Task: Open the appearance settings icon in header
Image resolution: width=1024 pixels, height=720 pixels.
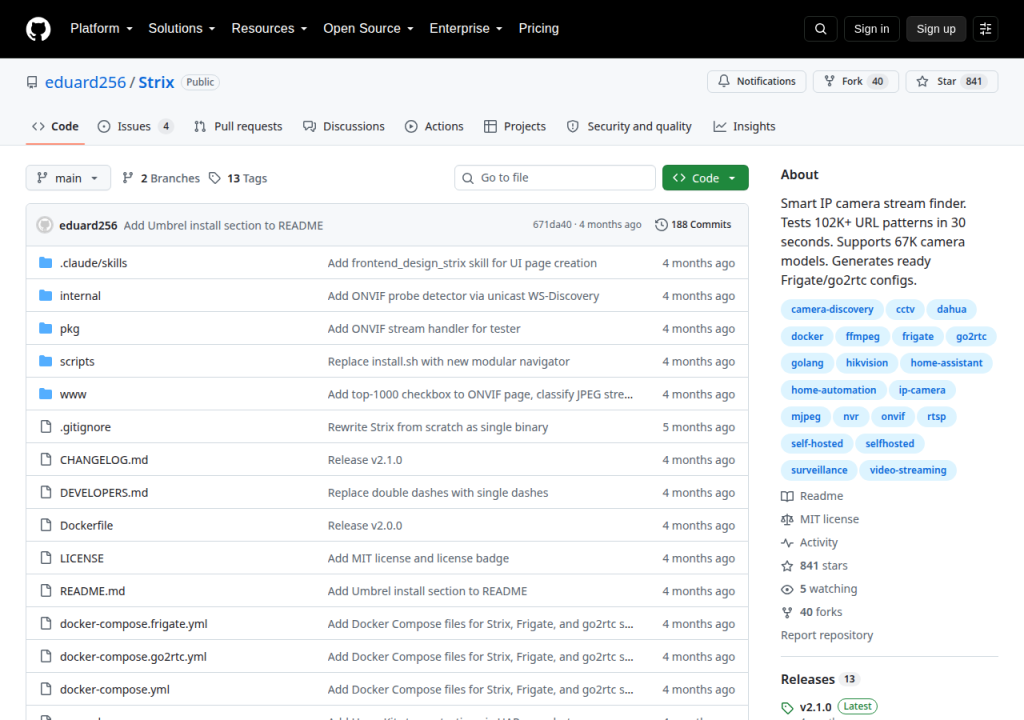Action: (985, 29)
